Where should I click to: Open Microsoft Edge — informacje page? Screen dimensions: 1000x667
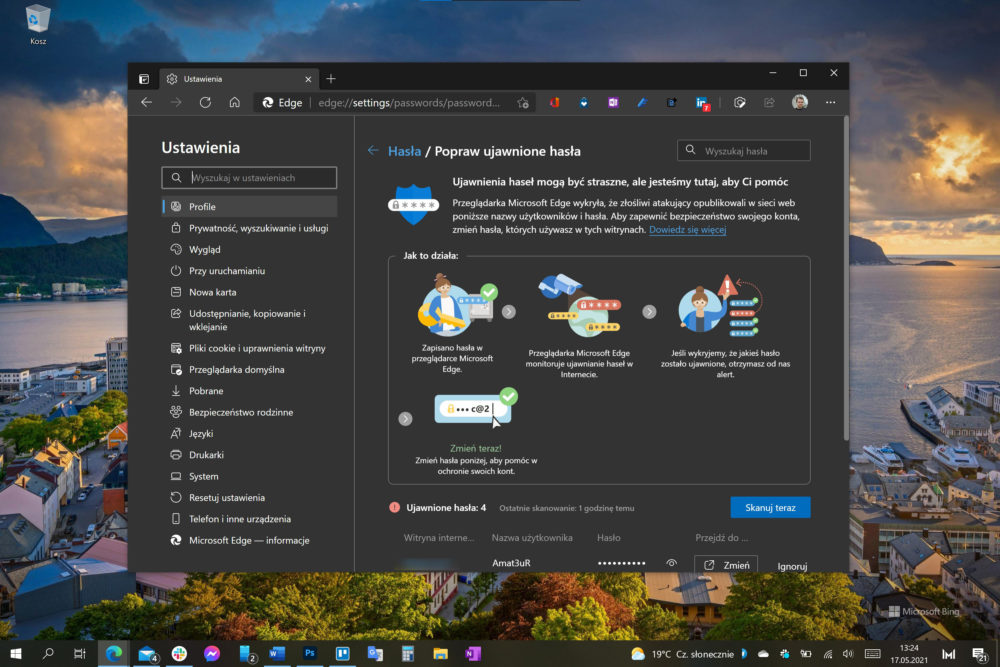click(x=249, y=540)
